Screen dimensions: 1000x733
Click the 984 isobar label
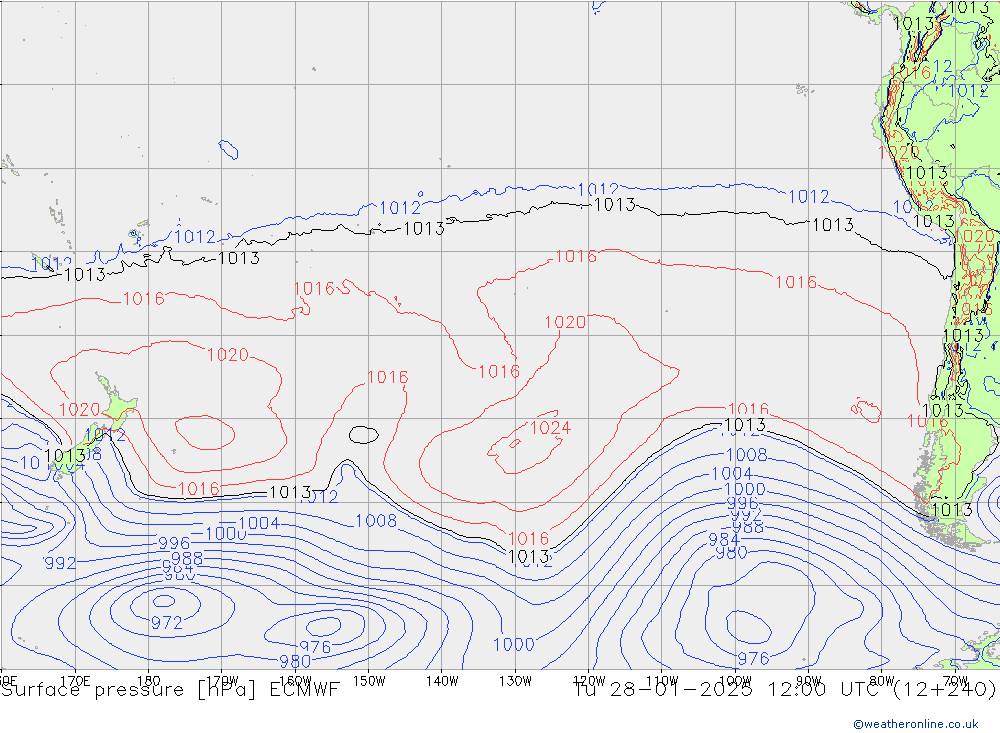[724, 540]
